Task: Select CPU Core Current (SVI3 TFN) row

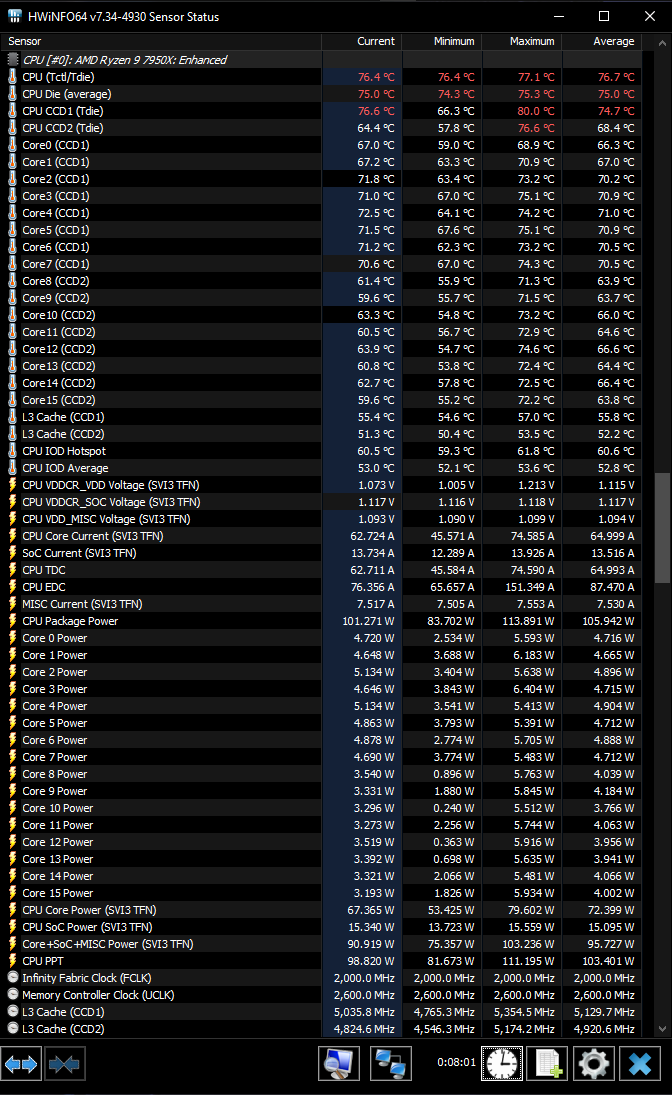Action: [321, 536]
